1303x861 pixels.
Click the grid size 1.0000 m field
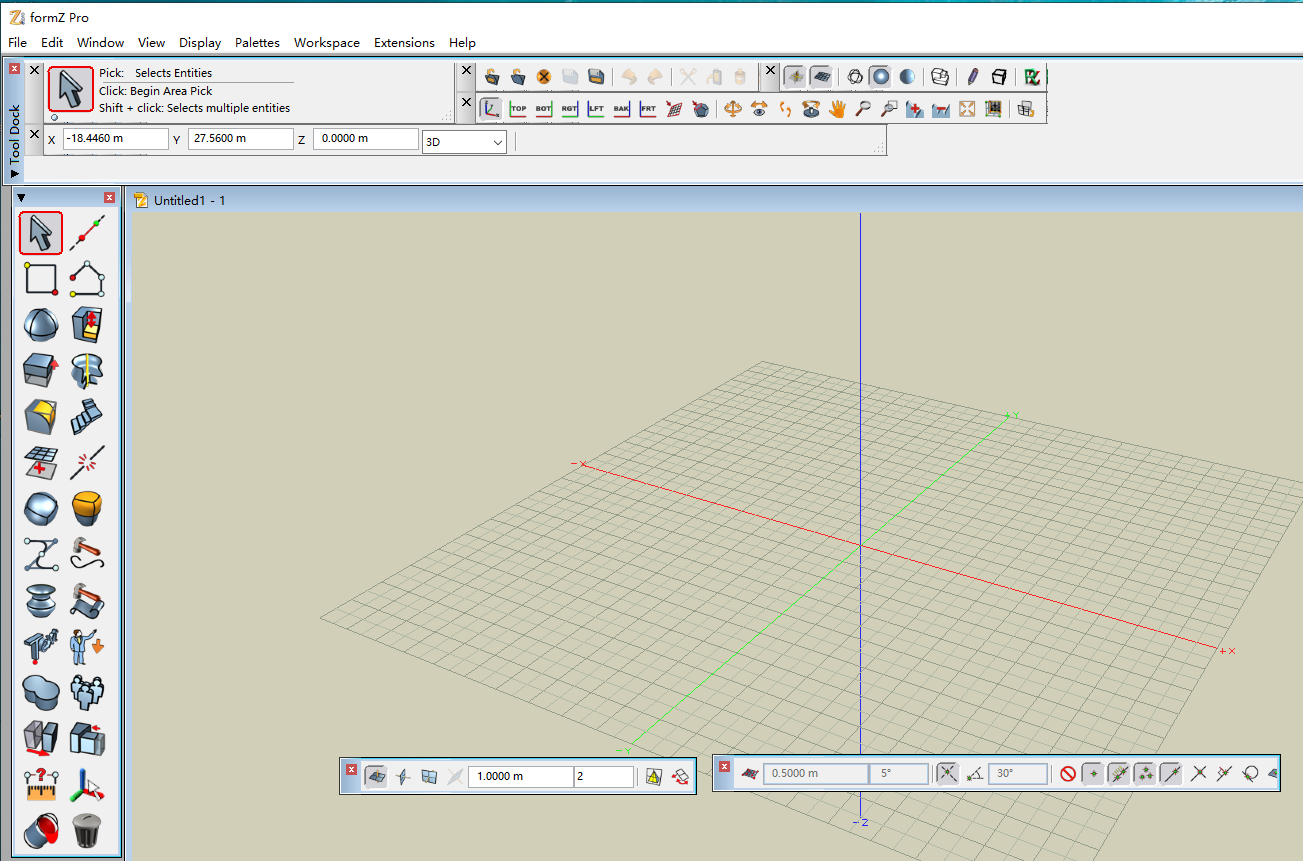tap(521, 776)
